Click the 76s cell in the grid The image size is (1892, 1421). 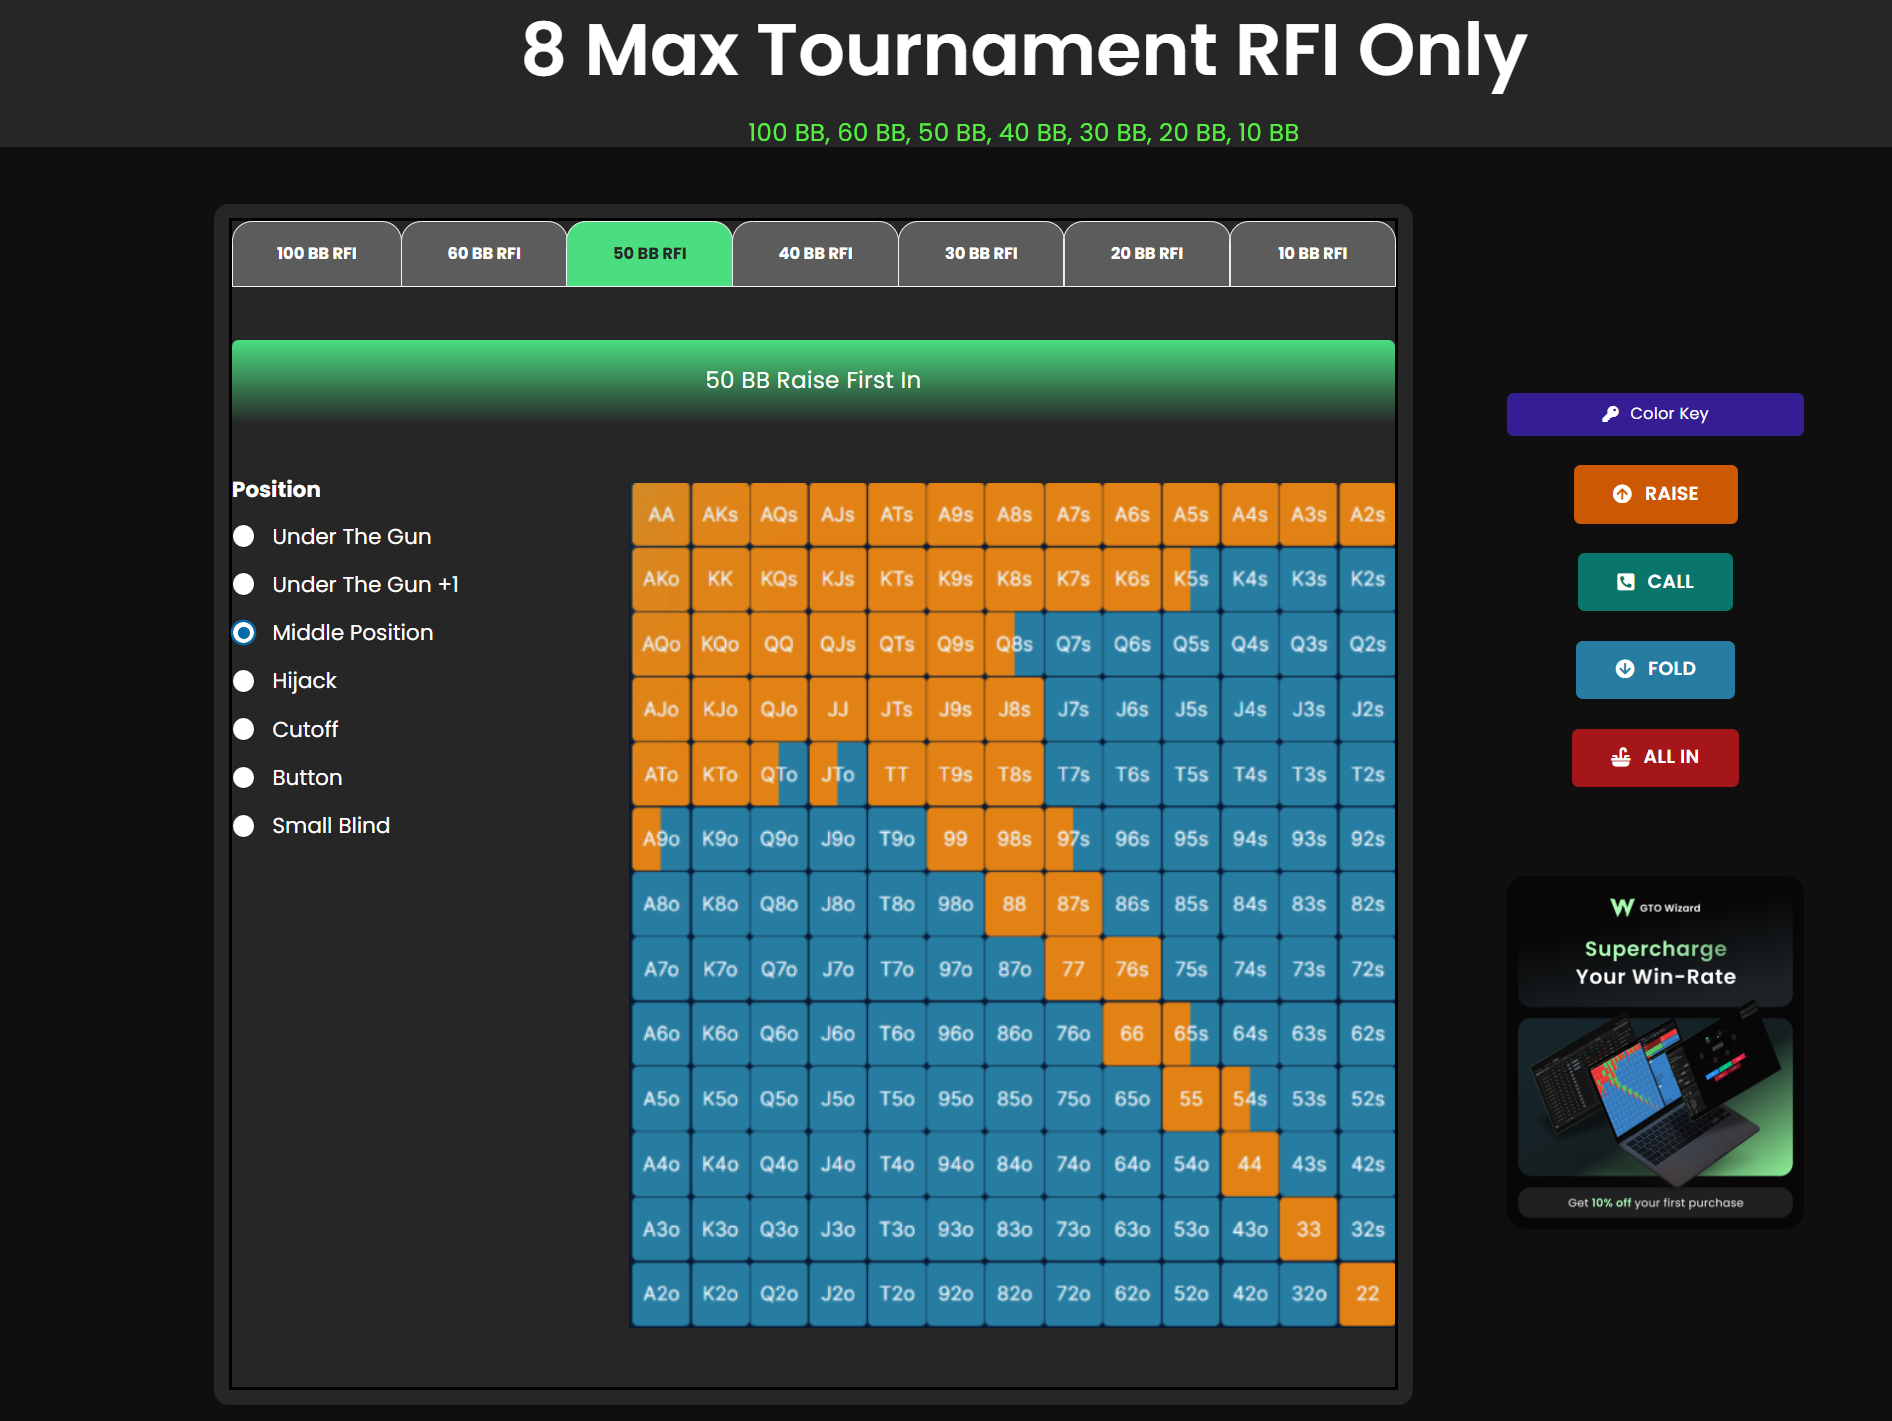1132,970
